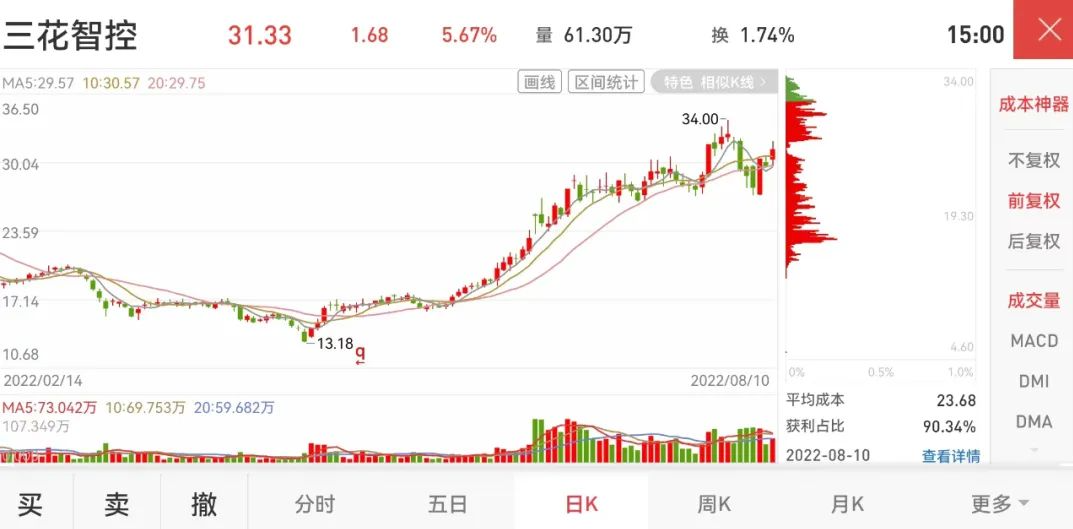Screen dimensions: 1073x529
Task: Switch to the 分时 tab
Action: [315, 505]
